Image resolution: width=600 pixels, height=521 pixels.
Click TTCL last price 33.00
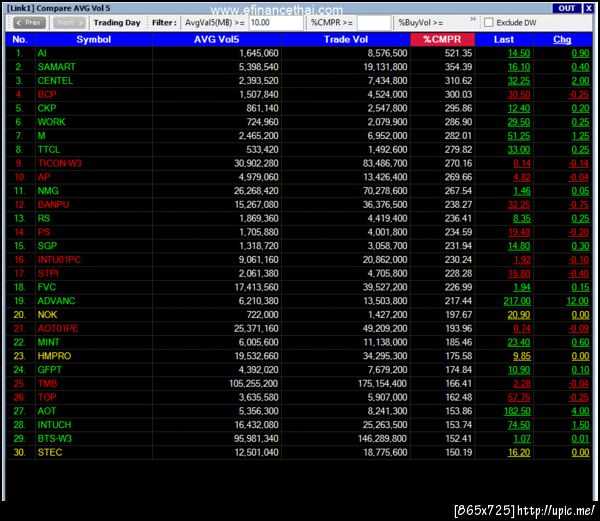pos(519,150)
